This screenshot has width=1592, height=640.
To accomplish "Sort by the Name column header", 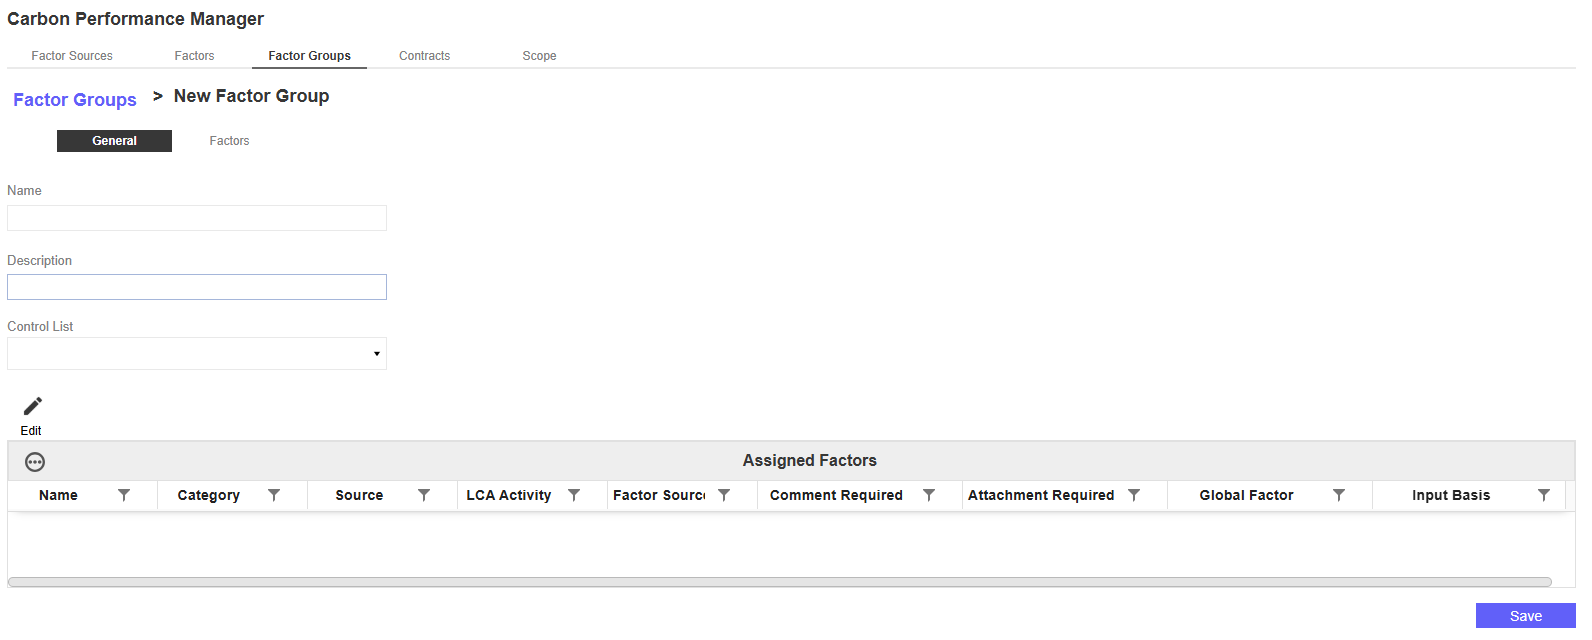I will [58, 495].
